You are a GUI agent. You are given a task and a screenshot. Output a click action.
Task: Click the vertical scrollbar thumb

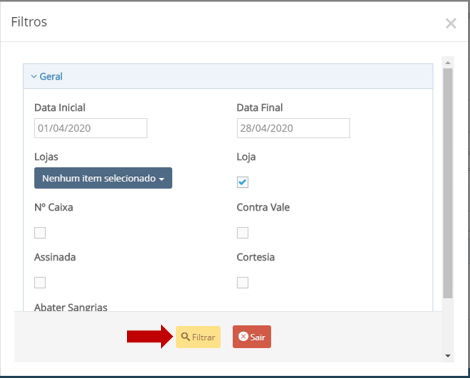pos(448,183)
